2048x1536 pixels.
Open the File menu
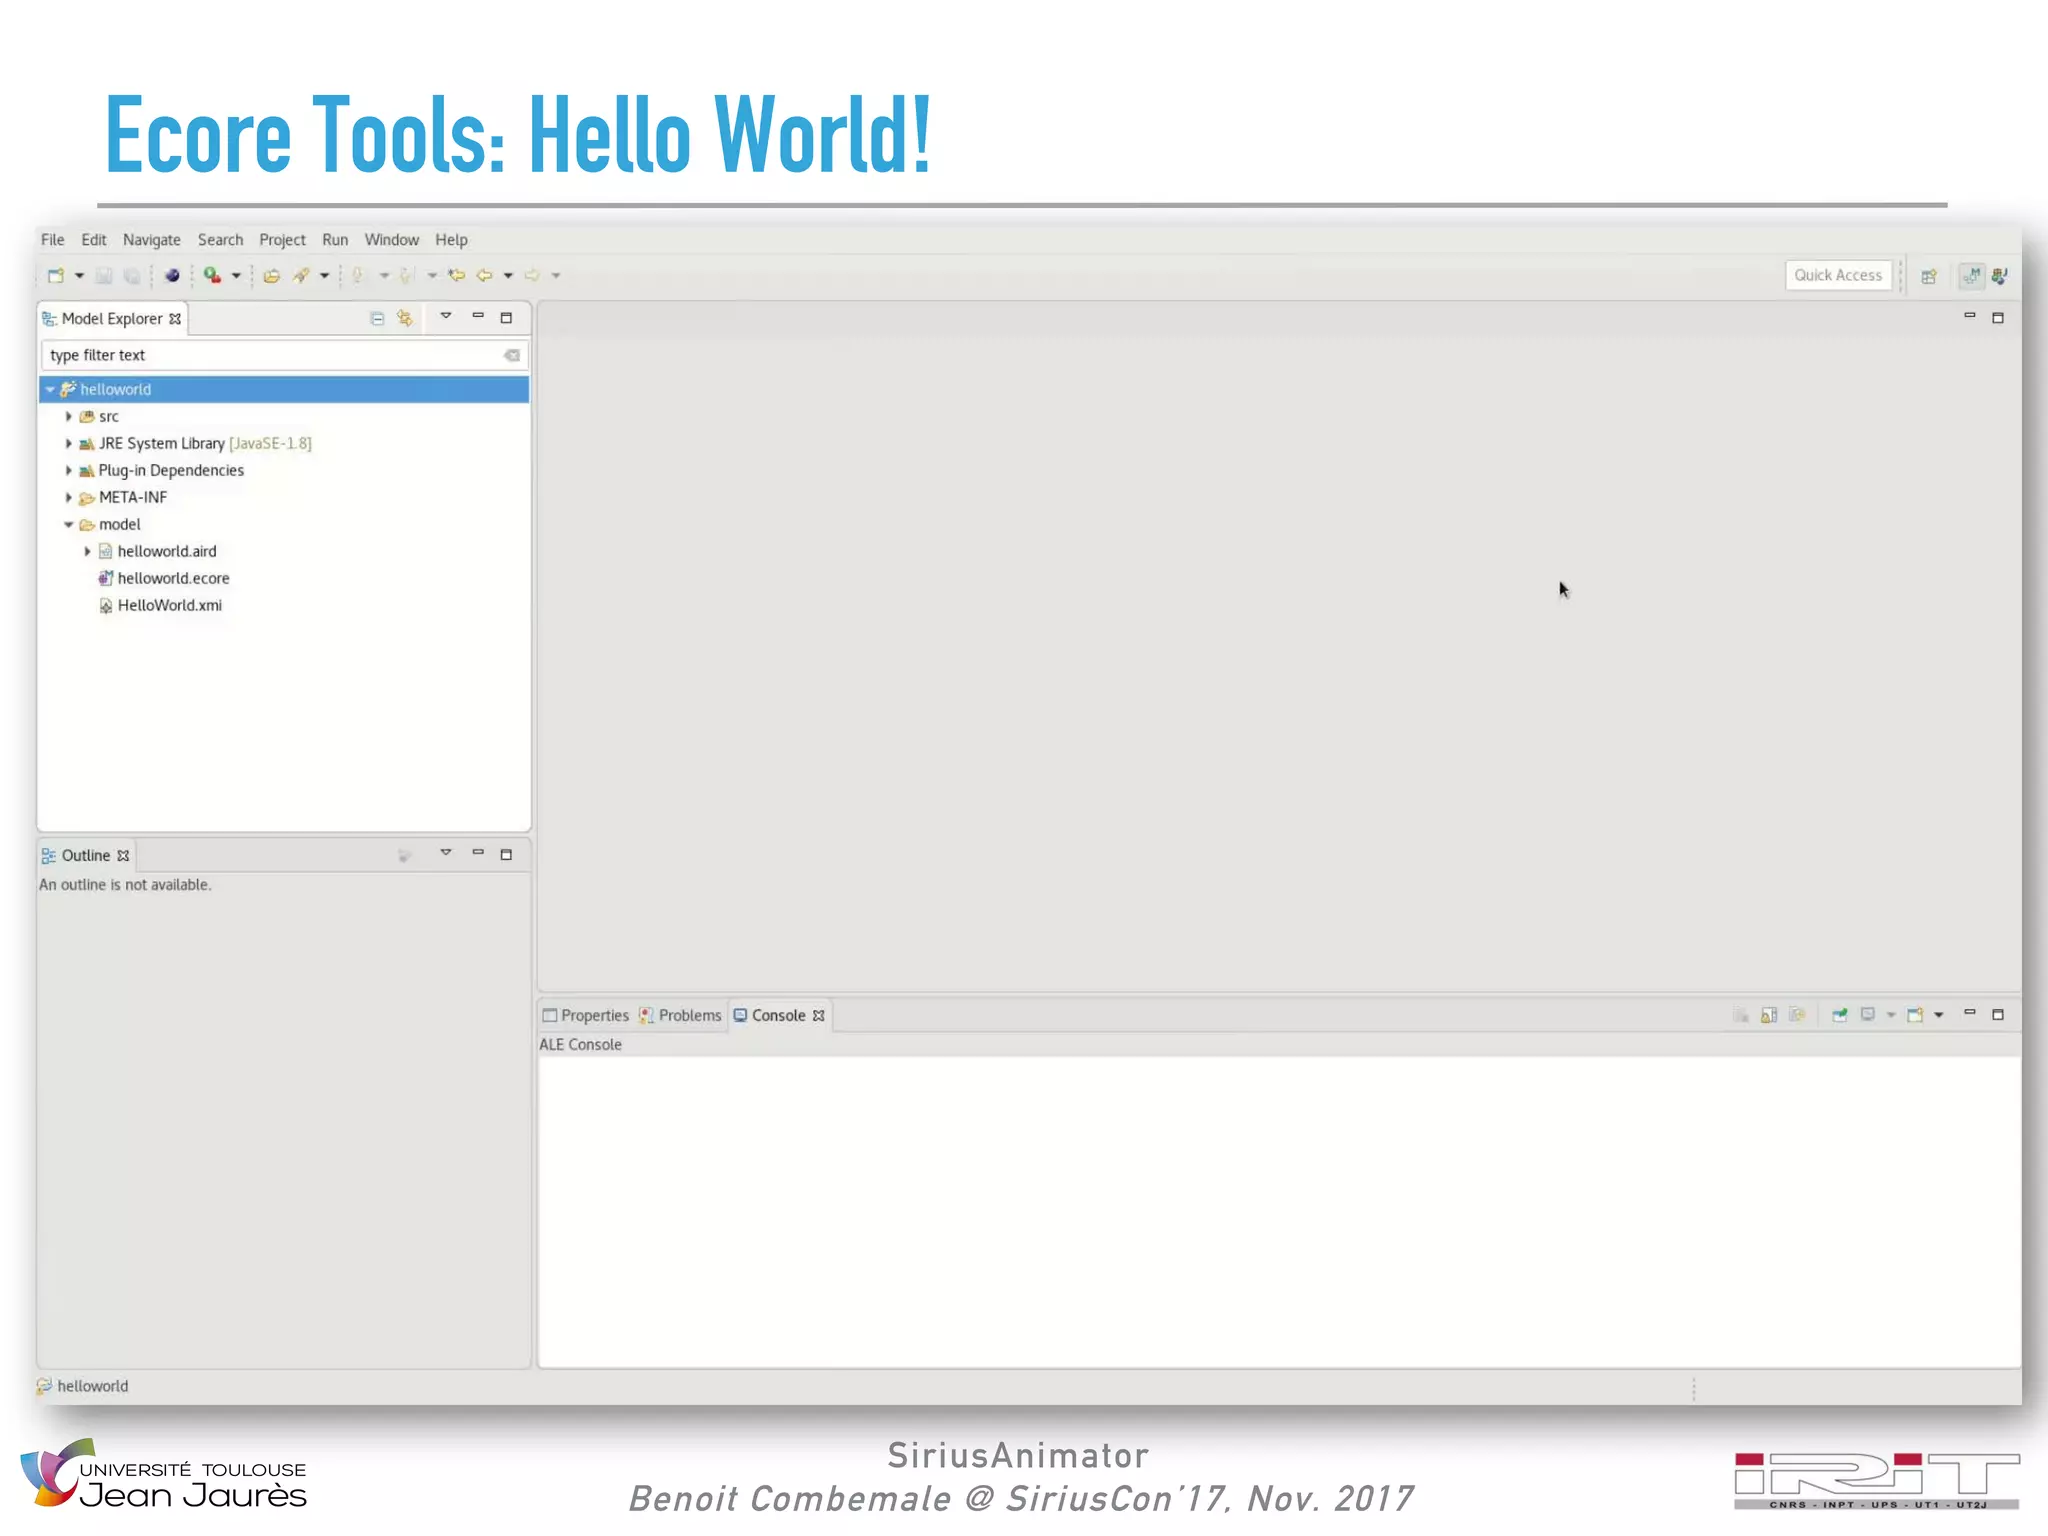pos(52,240)
